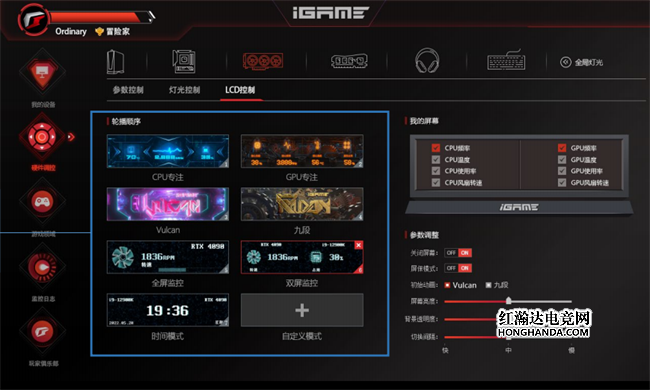Screen dimensions: 650x390
Task: Open the 玩家俱乐部 sidebar icon
Action: 42,332
